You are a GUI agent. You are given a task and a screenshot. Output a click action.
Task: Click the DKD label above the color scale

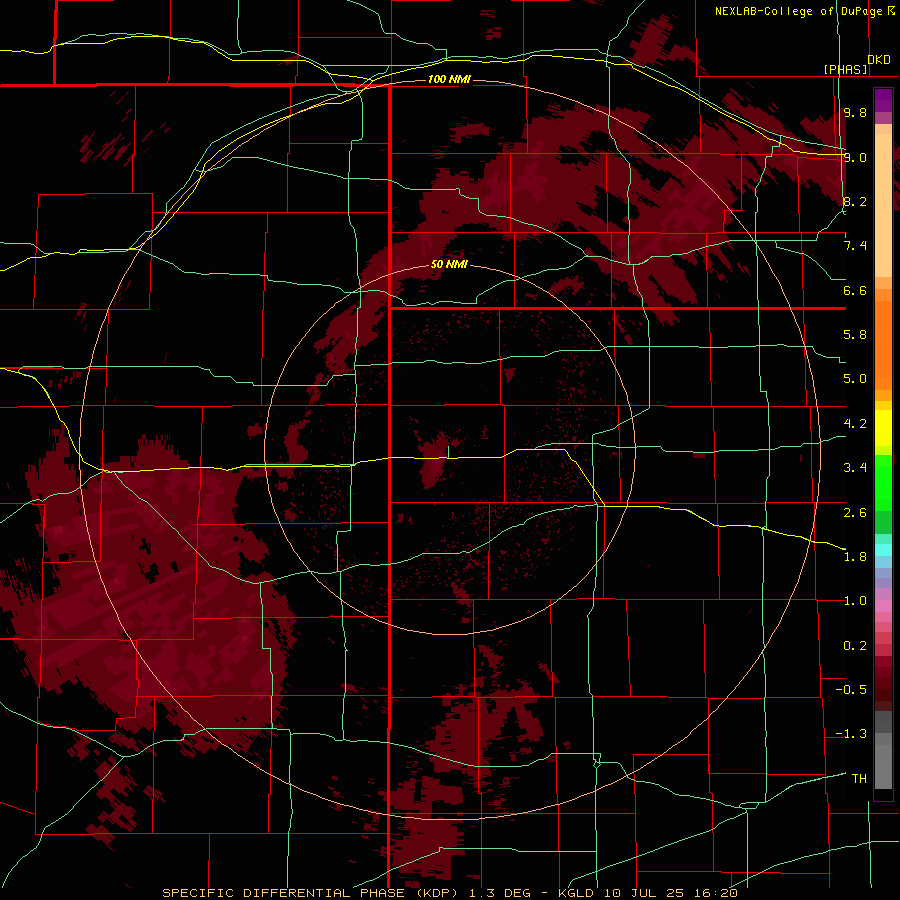click(879, 60)
